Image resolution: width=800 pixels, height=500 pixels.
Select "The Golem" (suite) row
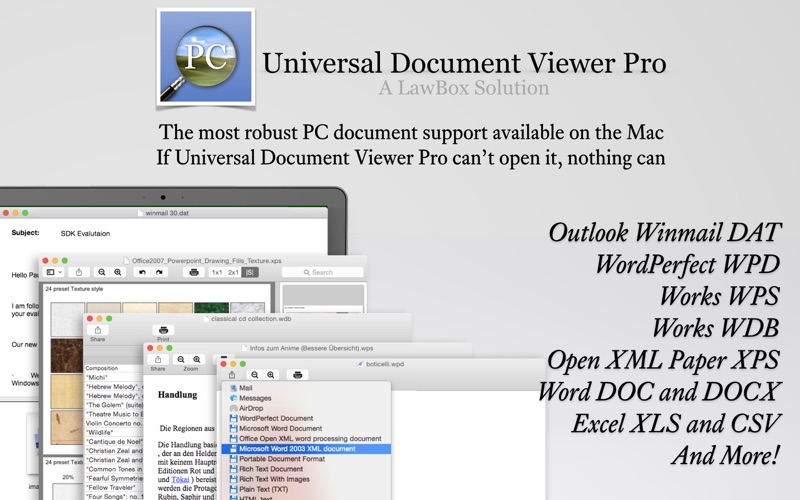[x=114, y=405]
